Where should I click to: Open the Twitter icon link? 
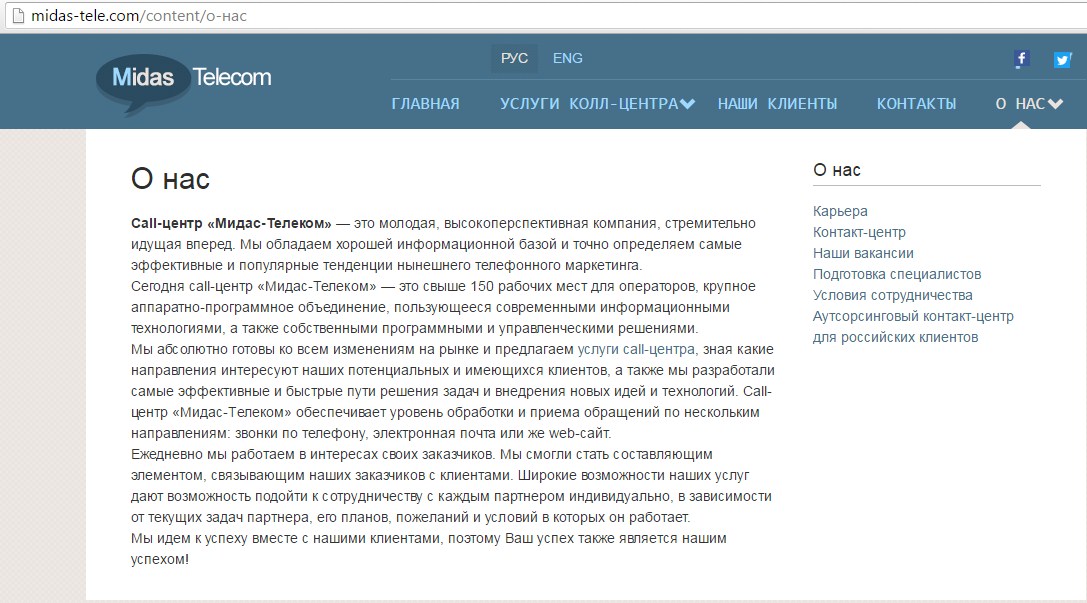tap(1062, 59)
